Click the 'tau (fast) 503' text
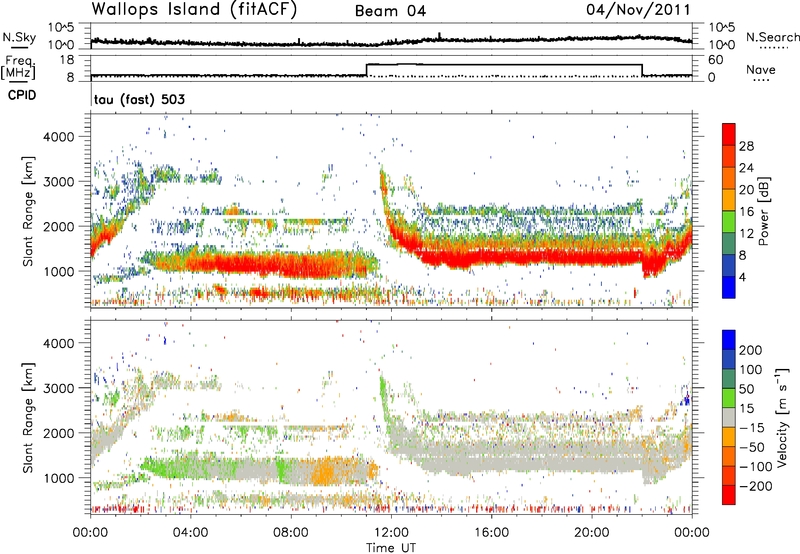This screenshot has width=800, height=554. [x=139, y=99]
